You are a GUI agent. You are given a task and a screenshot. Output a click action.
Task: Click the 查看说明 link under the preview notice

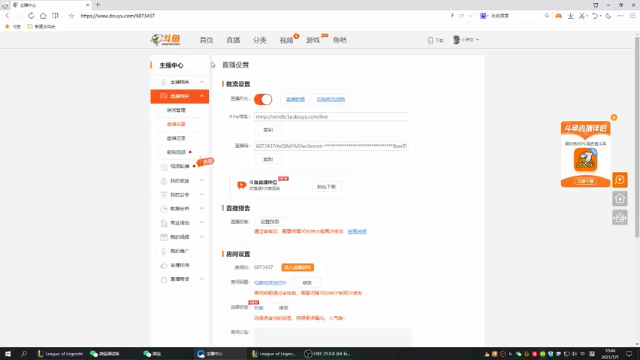coord(357,231)
